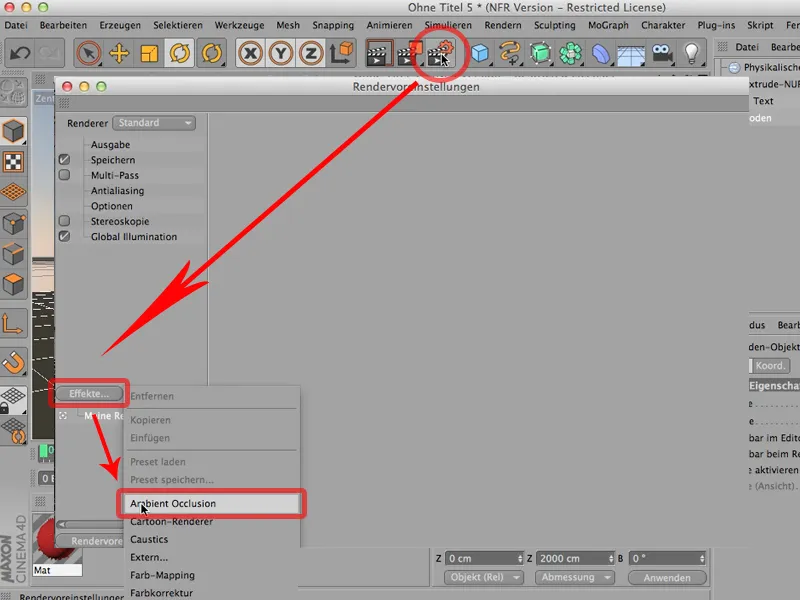Click the green NURBS generator icon

click(x=540, y=53)
